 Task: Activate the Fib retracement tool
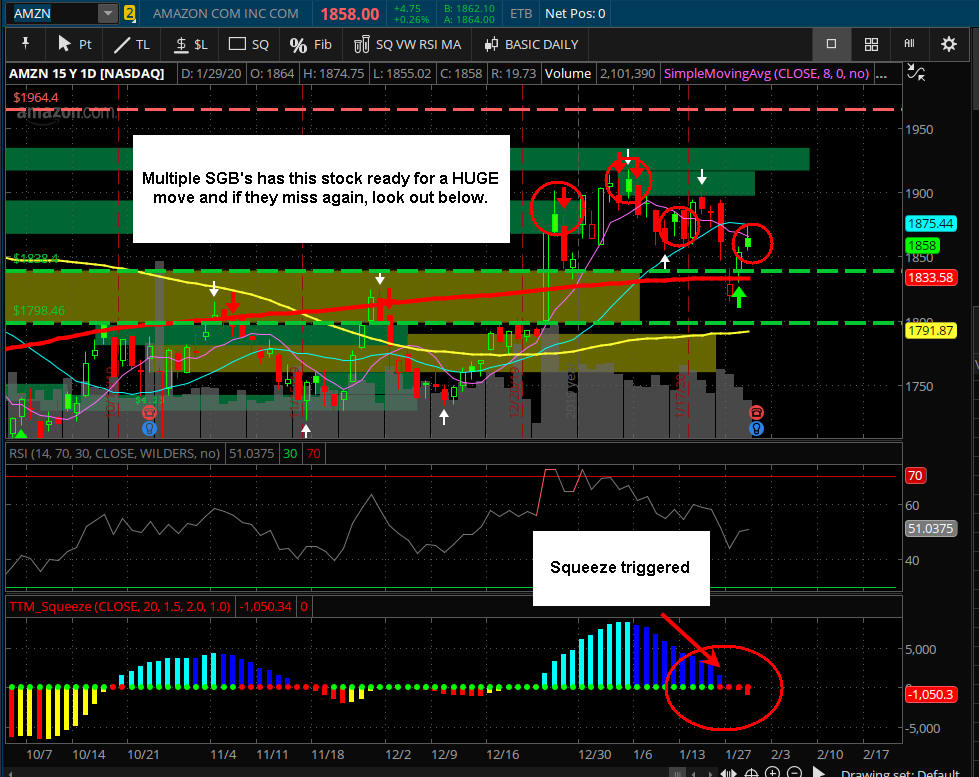point(310,44)
